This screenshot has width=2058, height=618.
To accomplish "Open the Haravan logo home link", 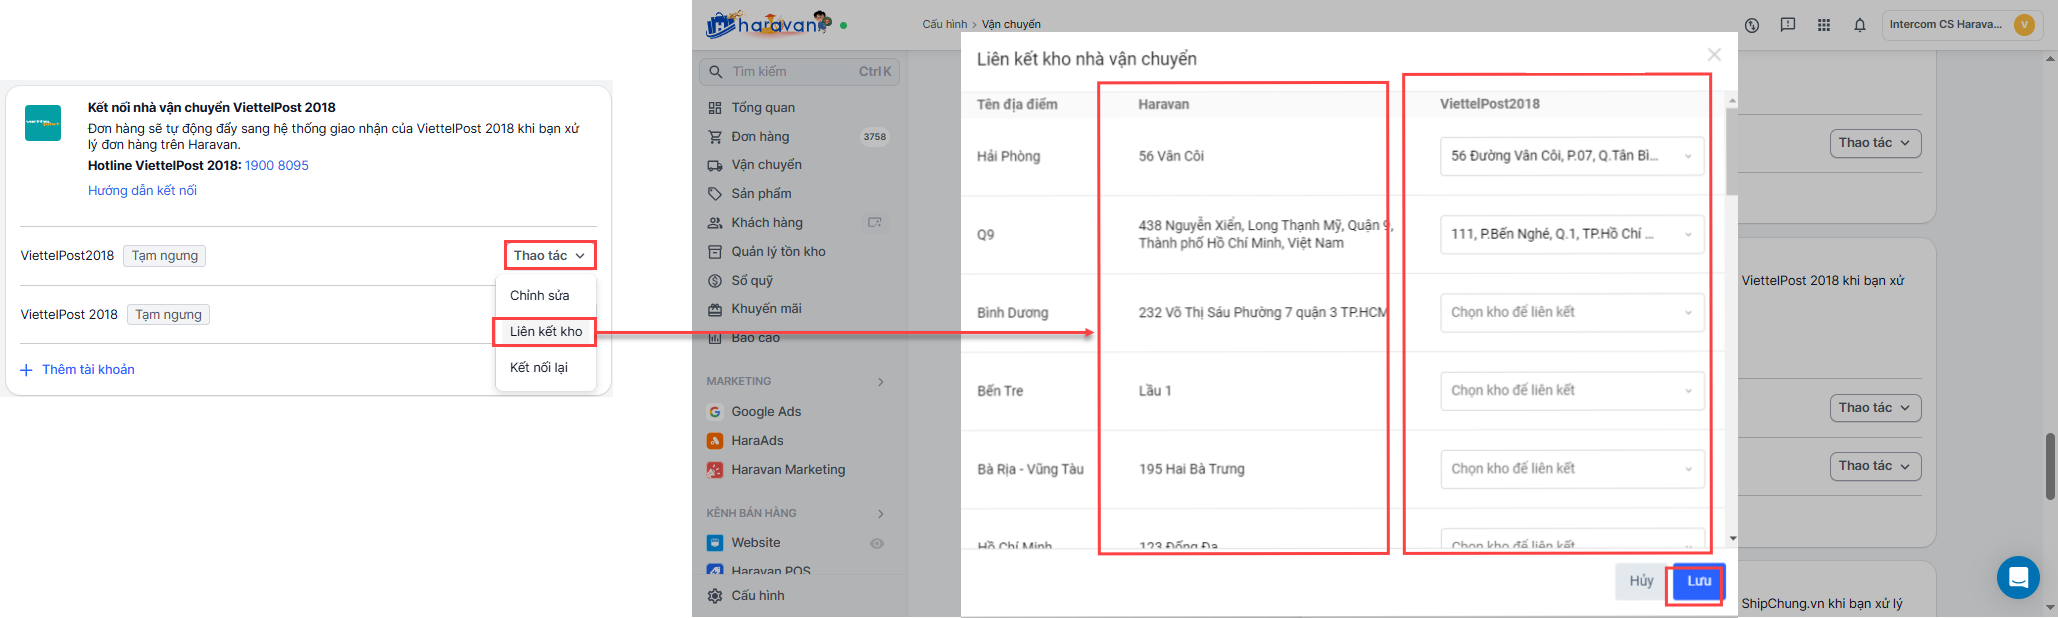I will [768, 24].
